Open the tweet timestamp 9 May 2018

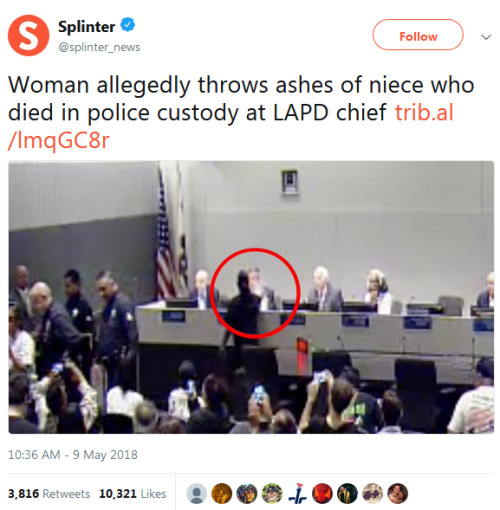73,455
